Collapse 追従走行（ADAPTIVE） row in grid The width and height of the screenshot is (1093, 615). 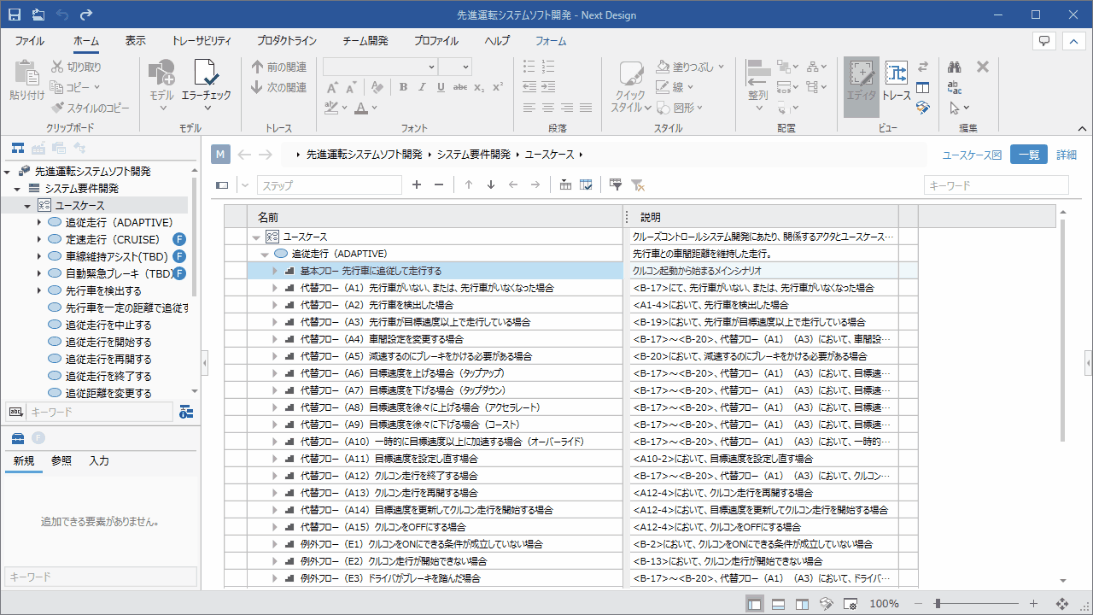[x=265, y=254]
